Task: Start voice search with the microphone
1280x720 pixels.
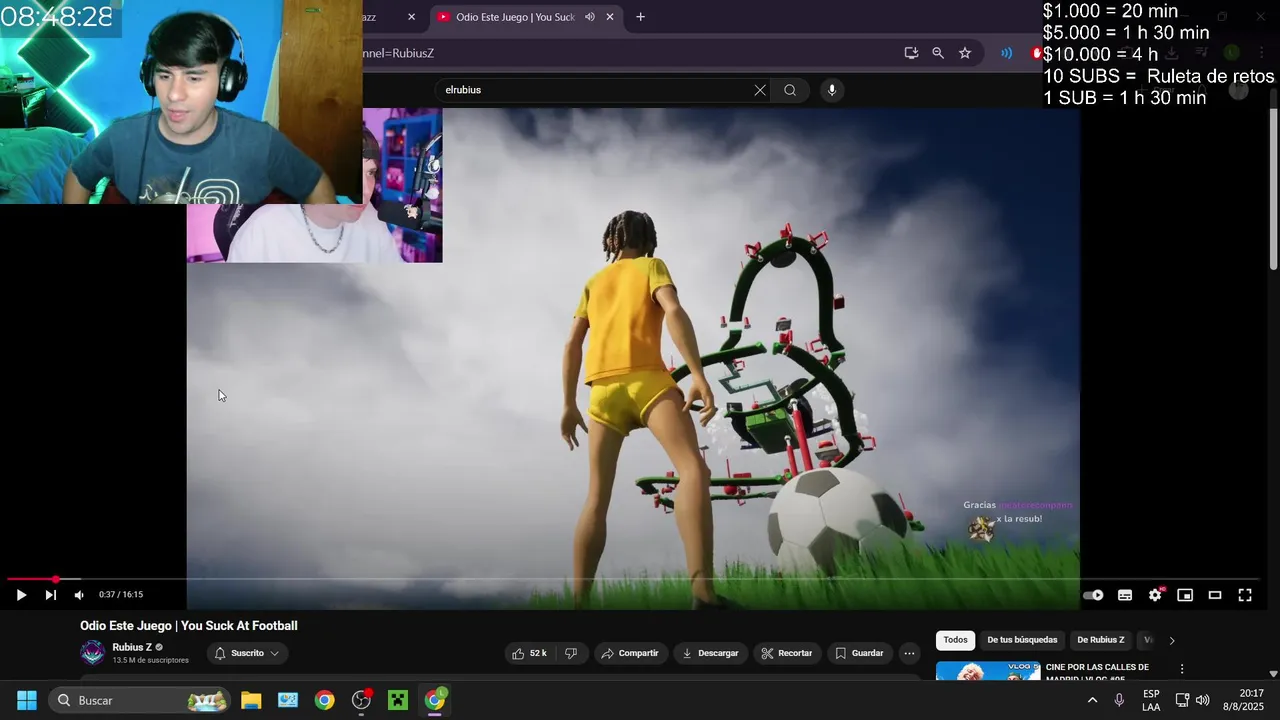Action: [x=831, y=90]
